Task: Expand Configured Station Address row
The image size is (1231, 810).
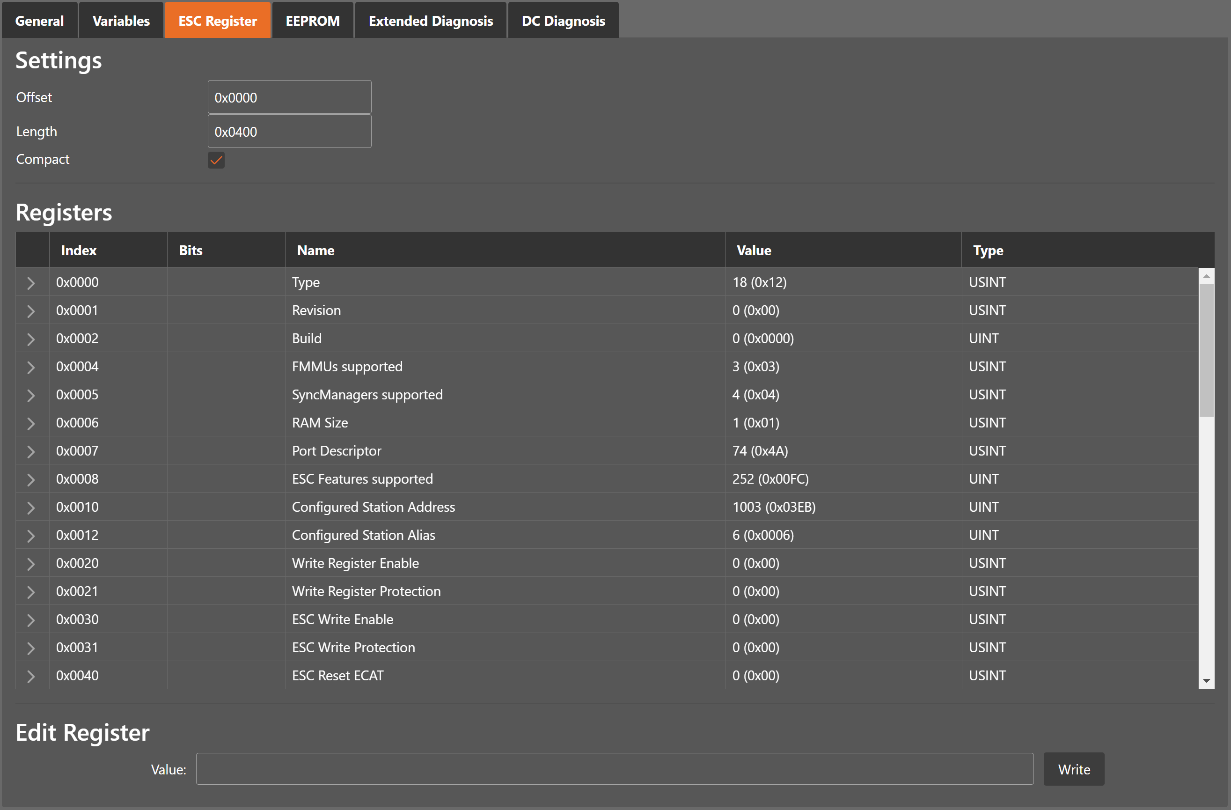Action: pyautogui.click(x=31, y=507)
